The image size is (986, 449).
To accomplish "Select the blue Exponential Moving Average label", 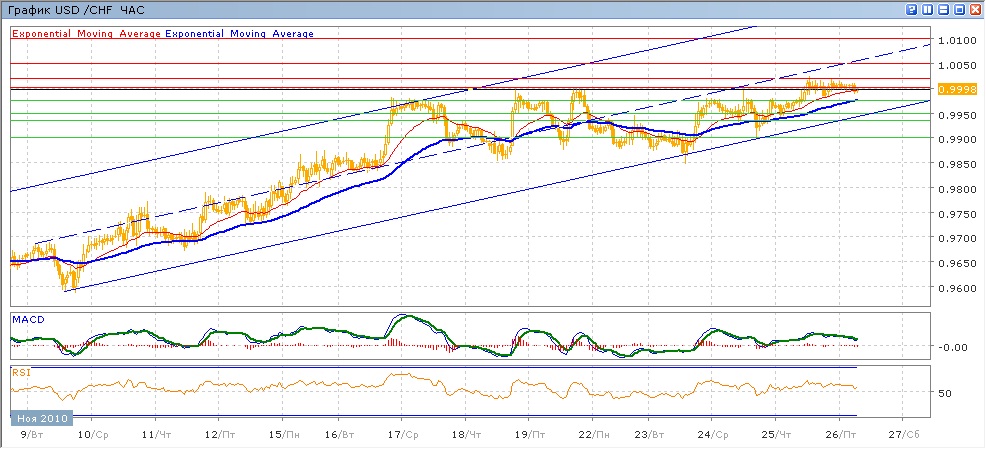I will pos(239,33).
